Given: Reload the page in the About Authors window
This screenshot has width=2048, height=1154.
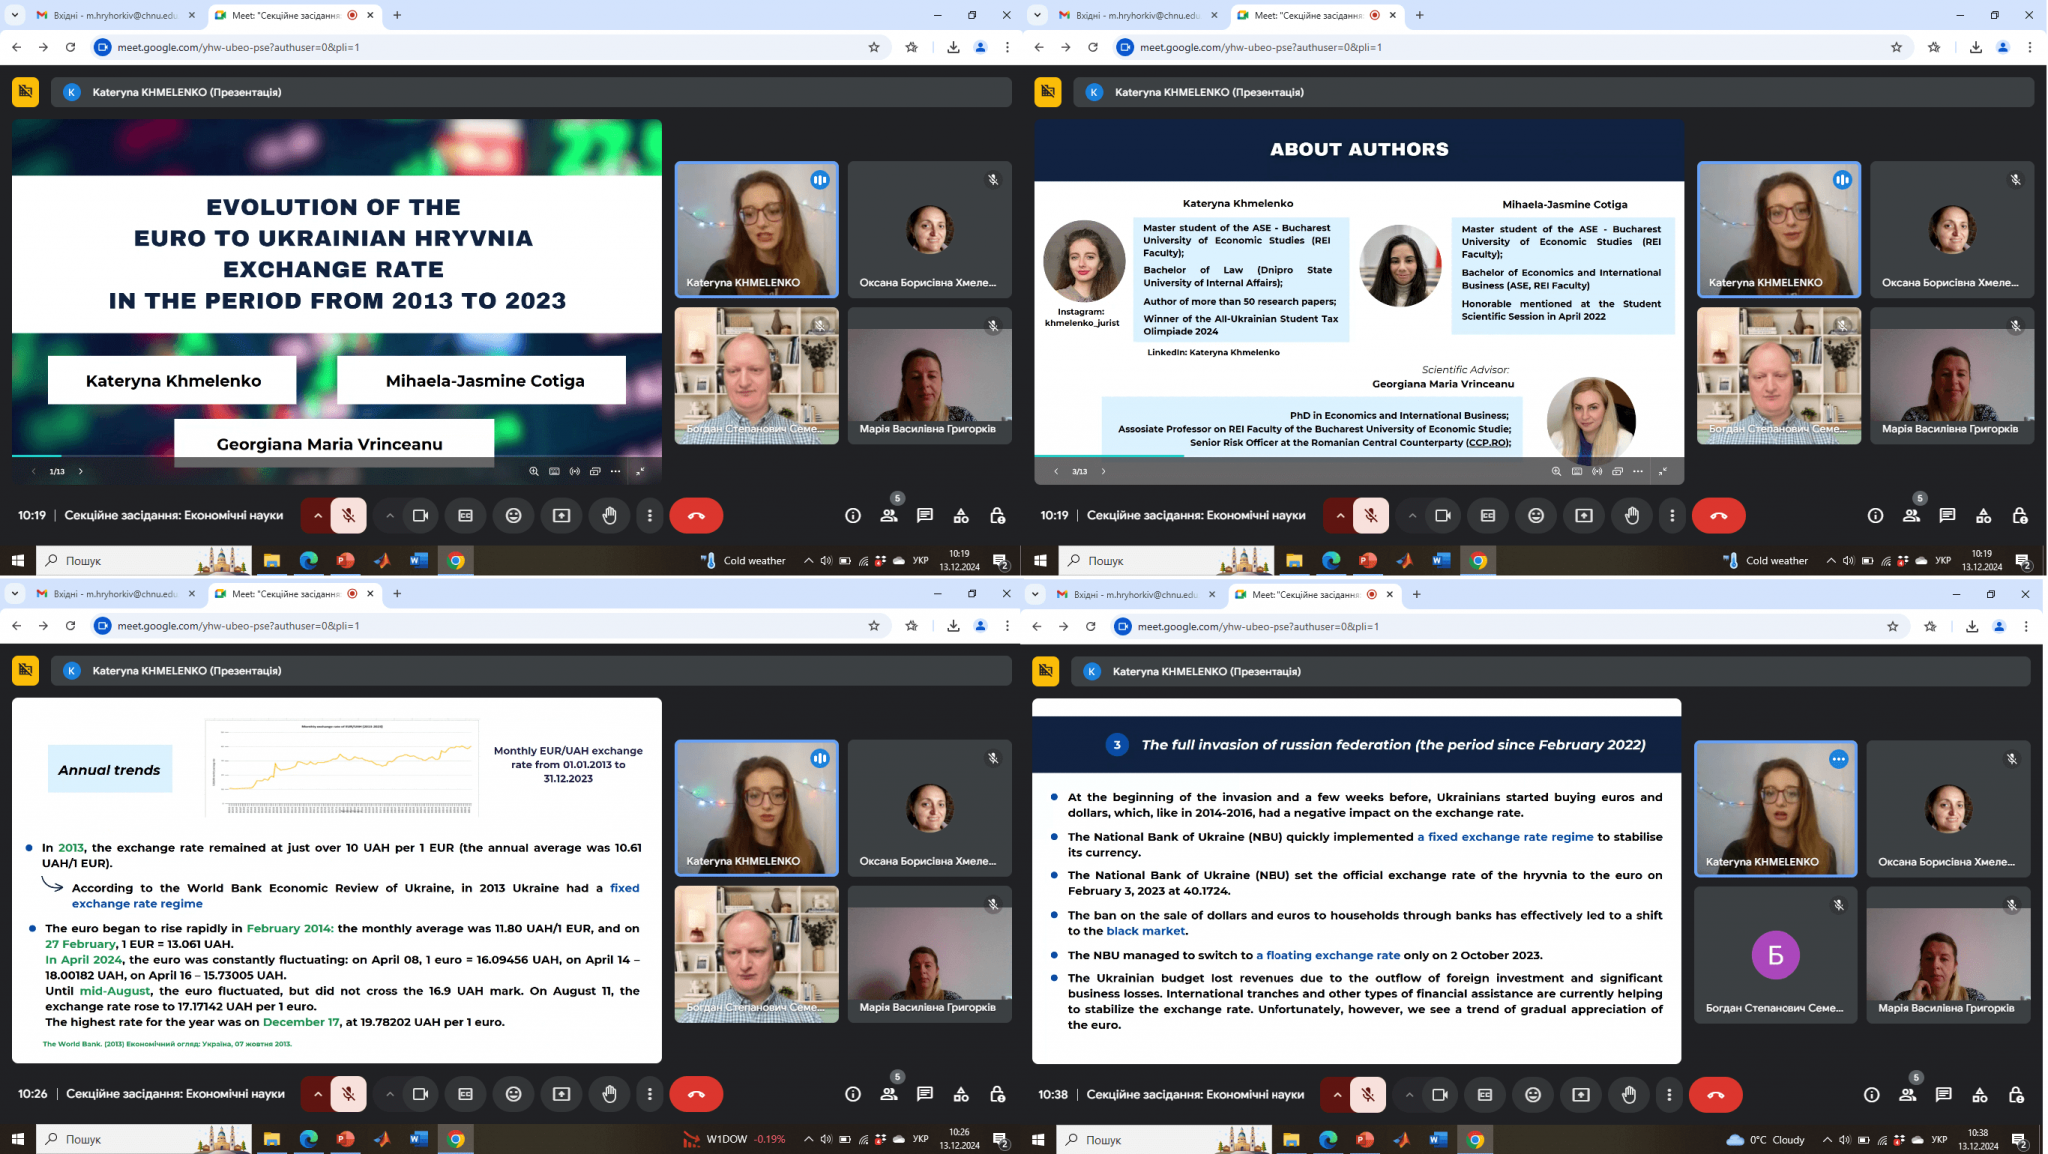Looking at the screenshot, I should [x=1093, y=47].
